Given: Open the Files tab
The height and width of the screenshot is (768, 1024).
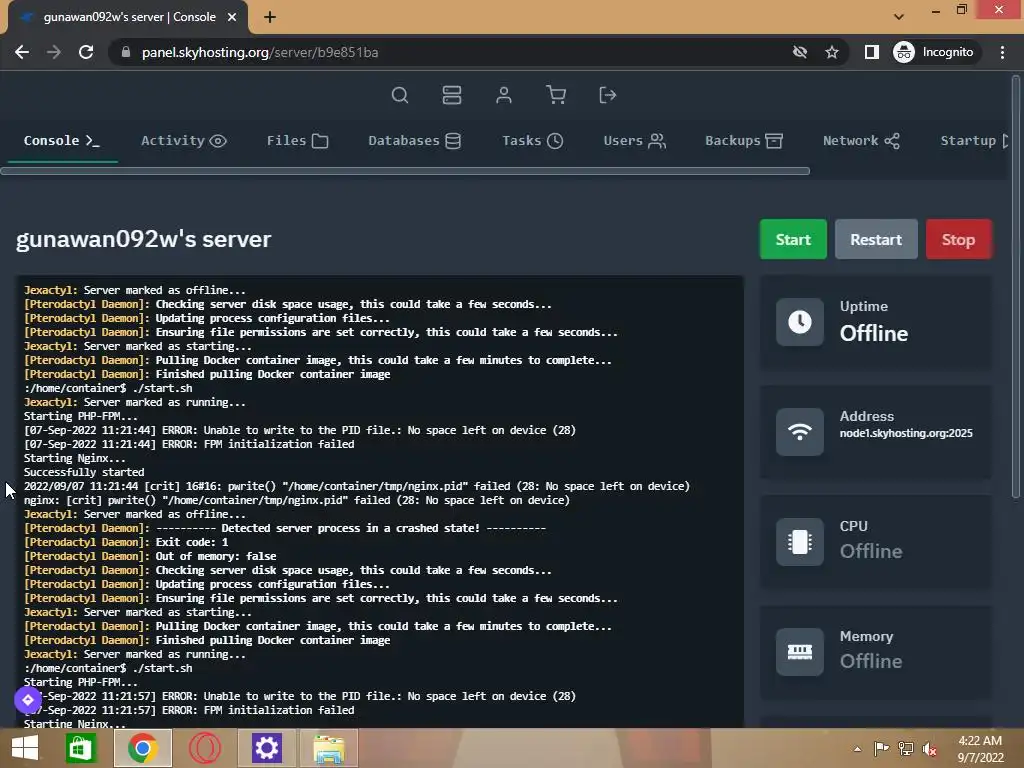Looking at the screenshot, I should click(297, 140).
